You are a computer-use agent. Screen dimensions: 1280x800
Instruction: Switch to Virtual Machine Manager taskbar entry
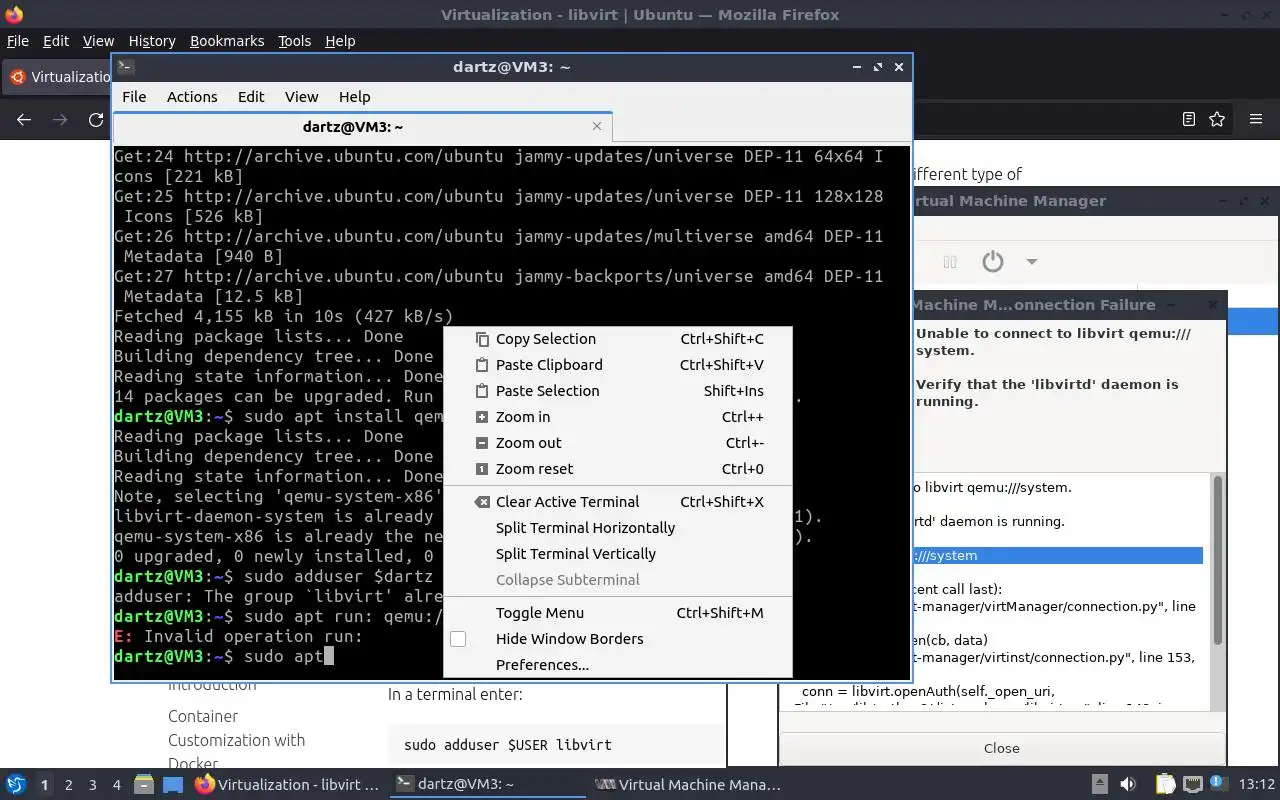tap(688, 785)
